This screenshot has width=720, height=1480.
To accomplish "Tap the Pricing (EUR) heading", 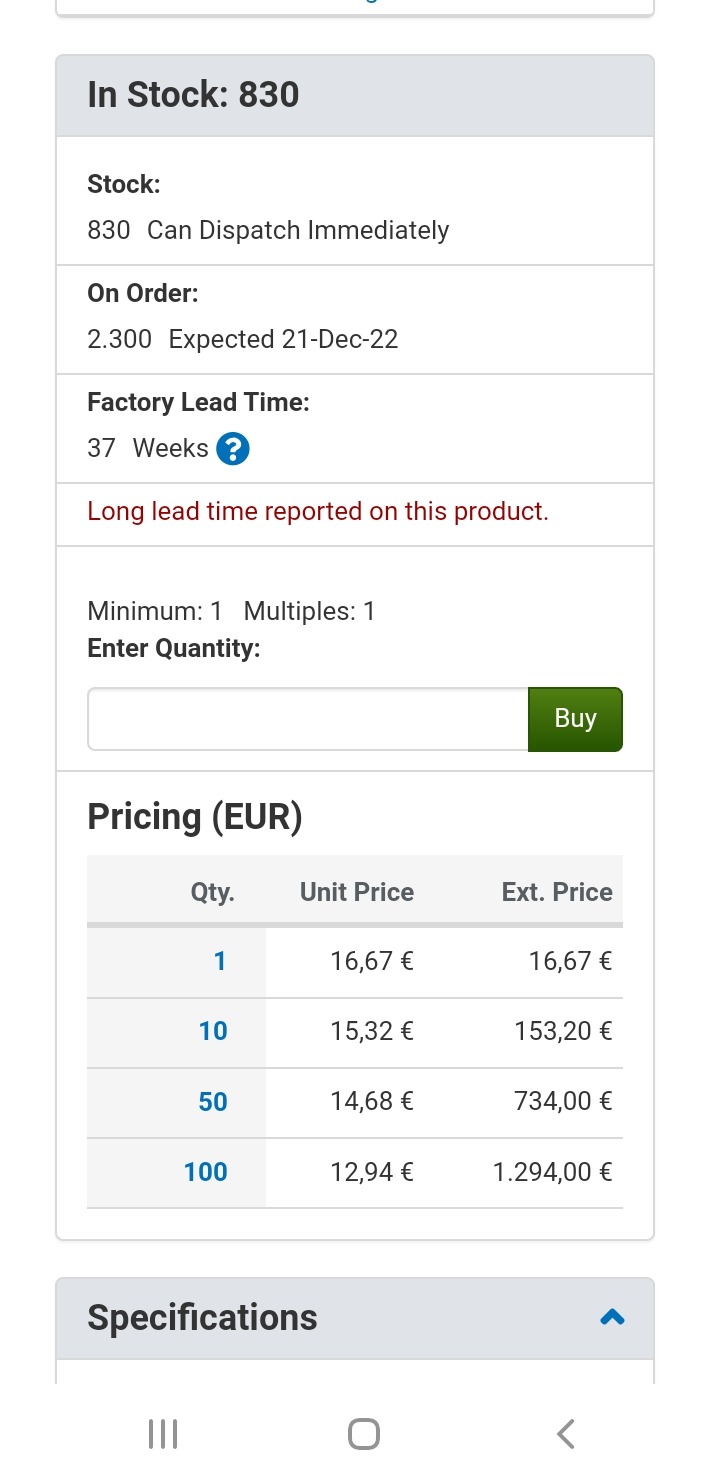I will (195, 817).
